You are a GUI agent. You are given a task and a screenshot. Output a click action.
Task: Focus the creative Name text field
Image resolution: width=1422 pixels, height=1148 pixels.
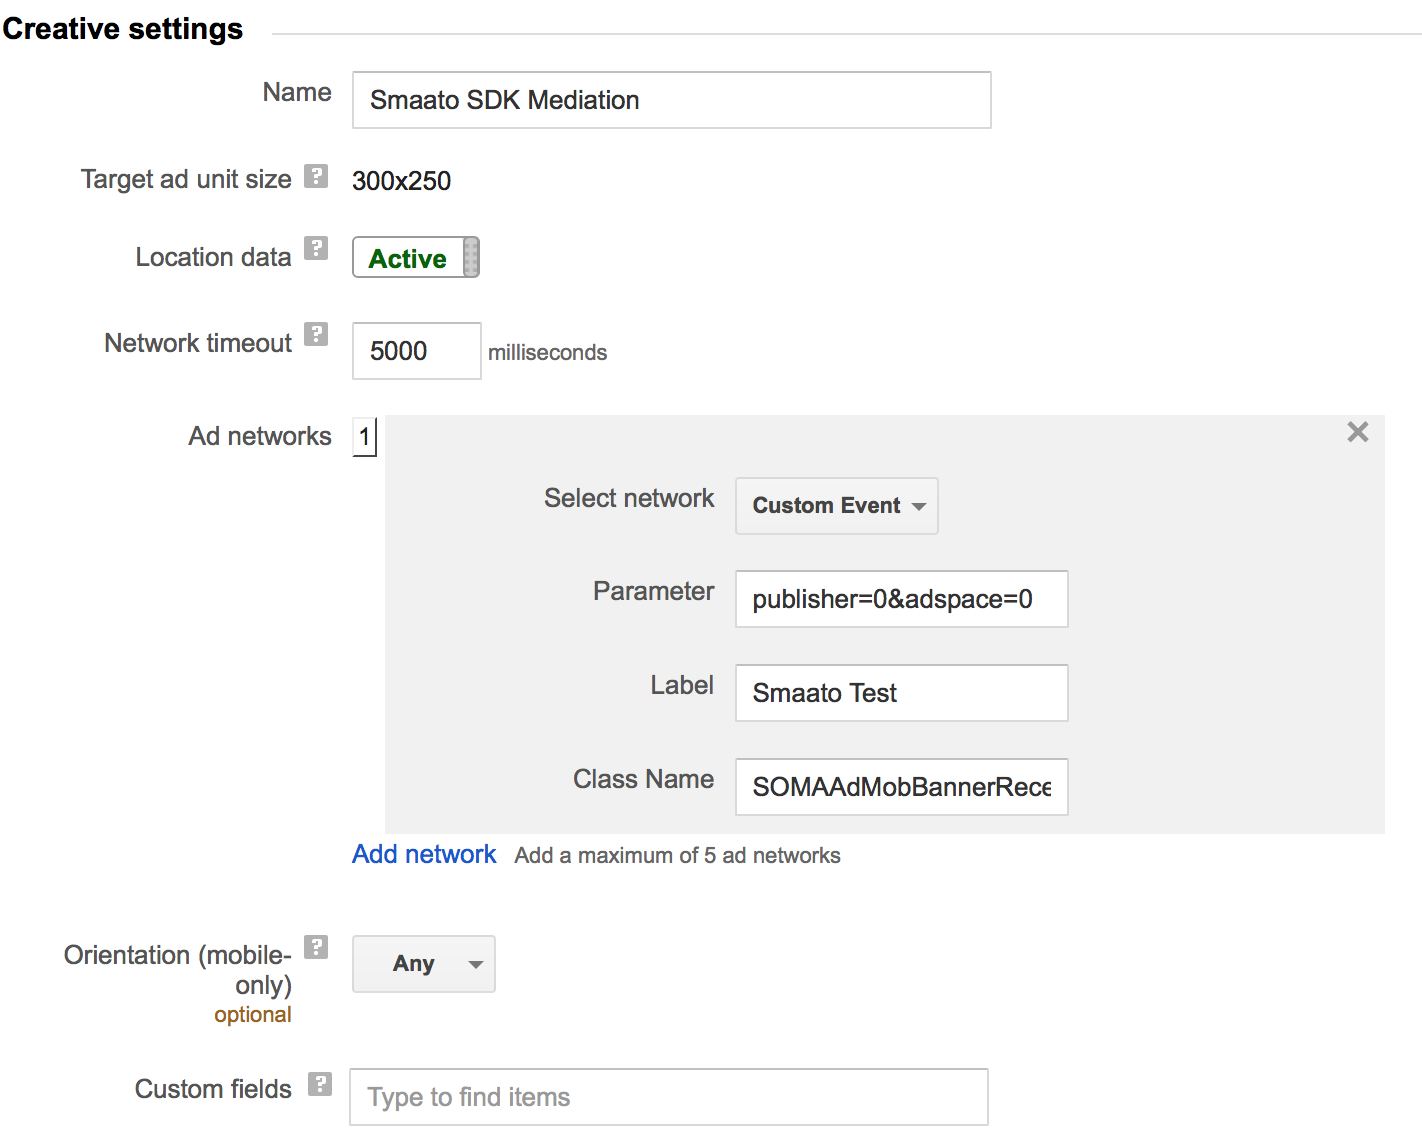point(671,100)
